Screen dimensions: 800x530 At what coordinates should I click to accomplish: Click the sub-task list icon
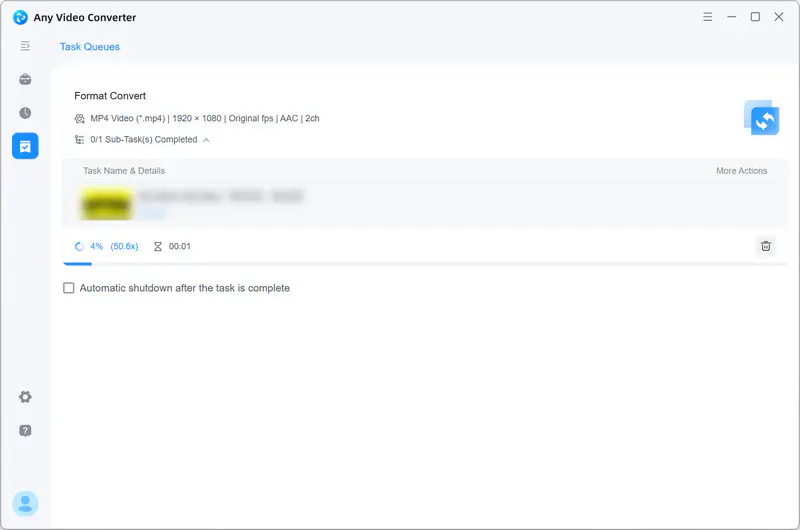[80, 139]
